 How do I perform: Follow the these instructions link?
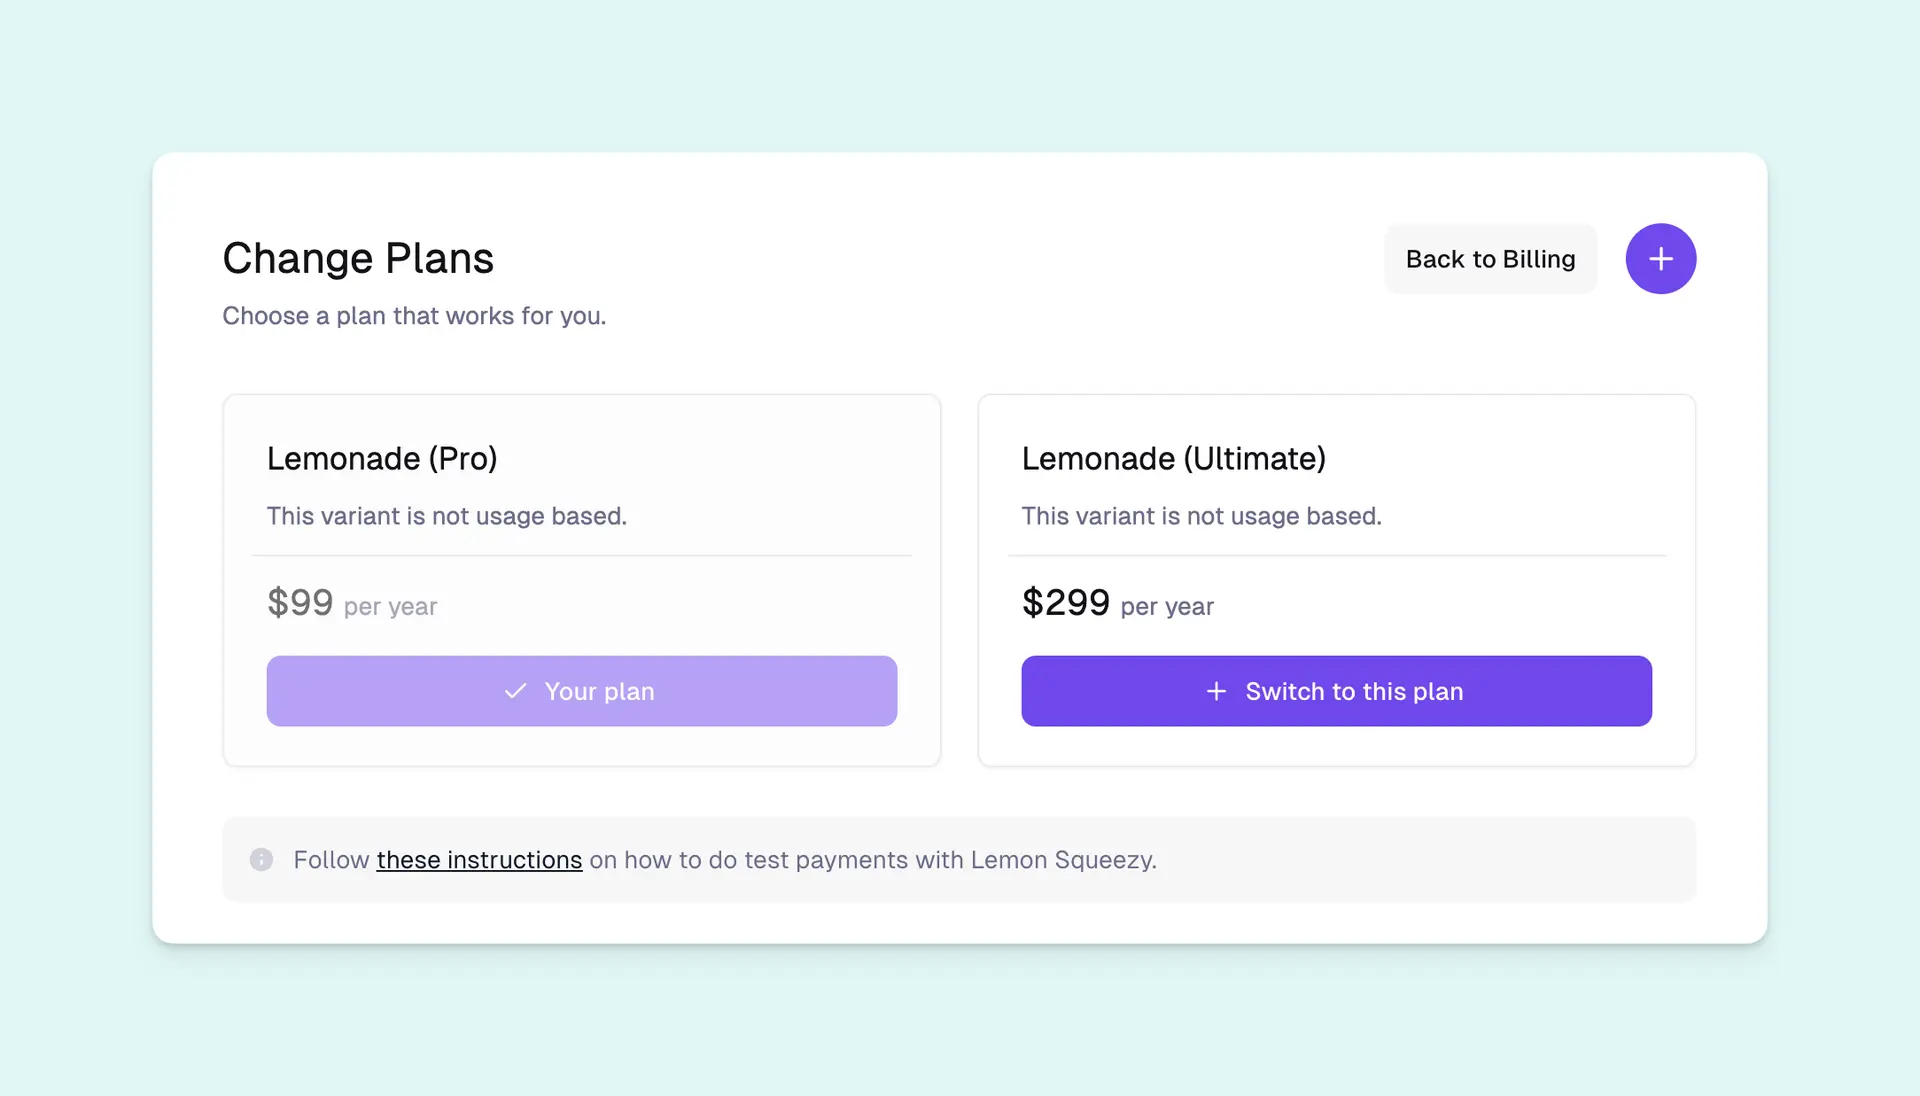click(x=478, y=859)
